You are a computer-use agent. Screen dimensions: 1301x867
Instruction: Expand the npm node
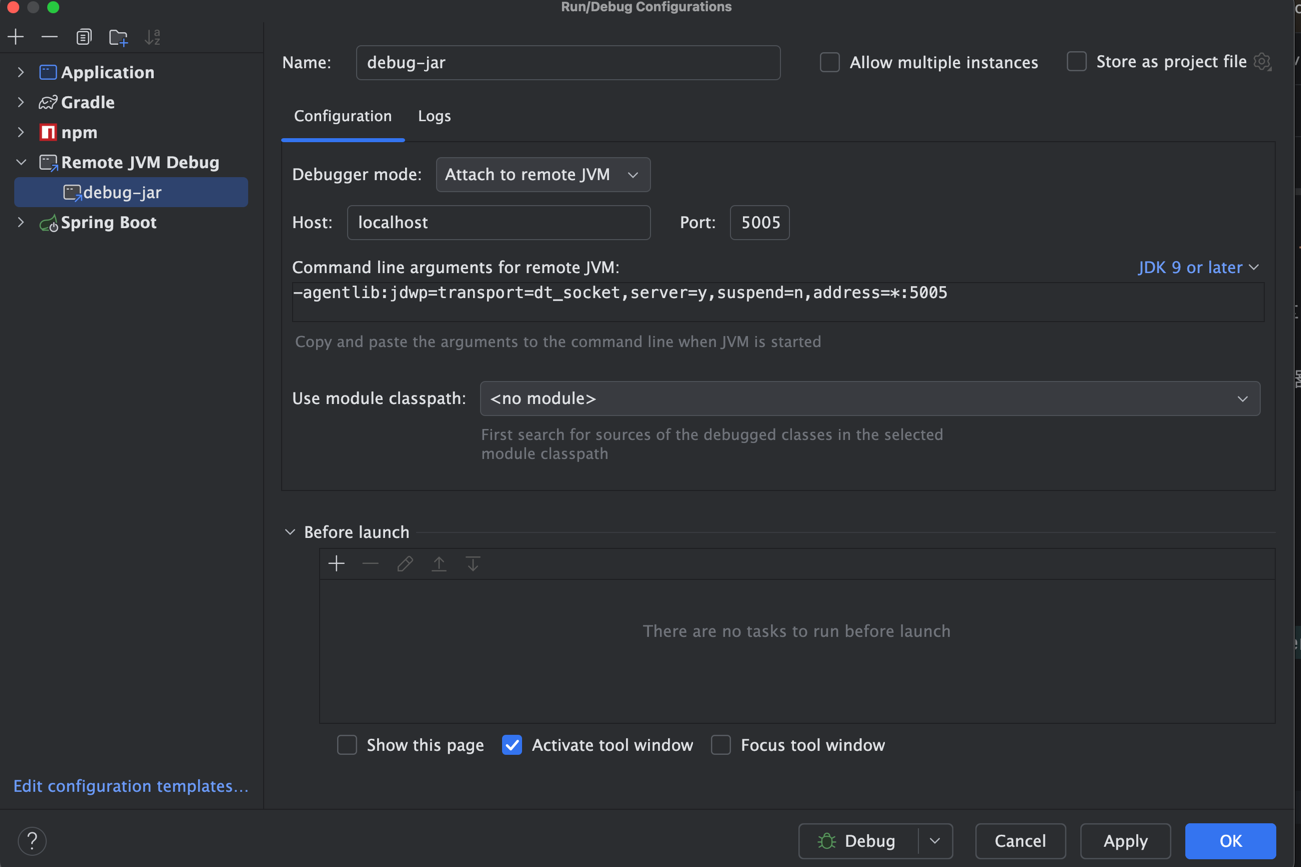pos(21,132)
